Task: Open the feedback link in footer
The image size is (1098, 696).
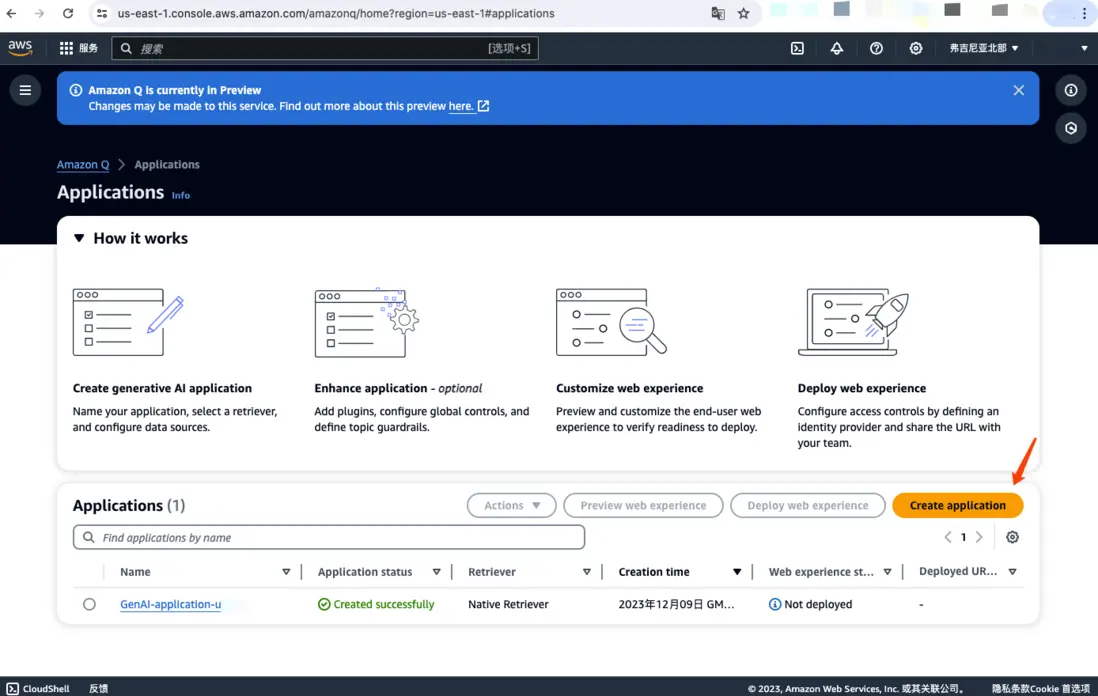Action: pyautogui.click(x=98, y=689)
